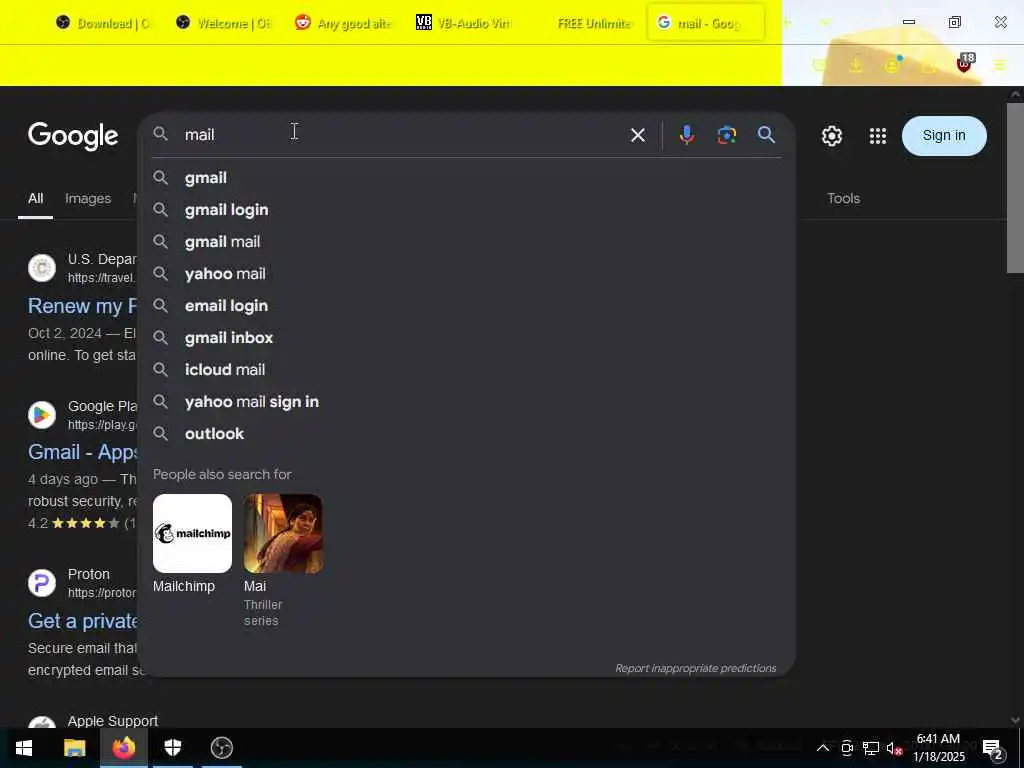Open Google quick settings gear icon
Image resolution: width=1024 pixels, height=768 pixels.
[x=831, y=136]
